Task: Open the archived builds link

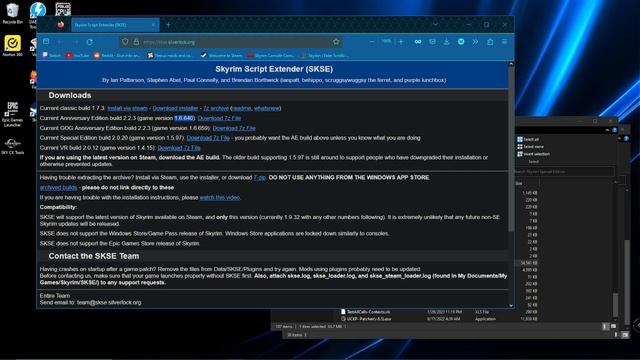Action: click(58, 187)
